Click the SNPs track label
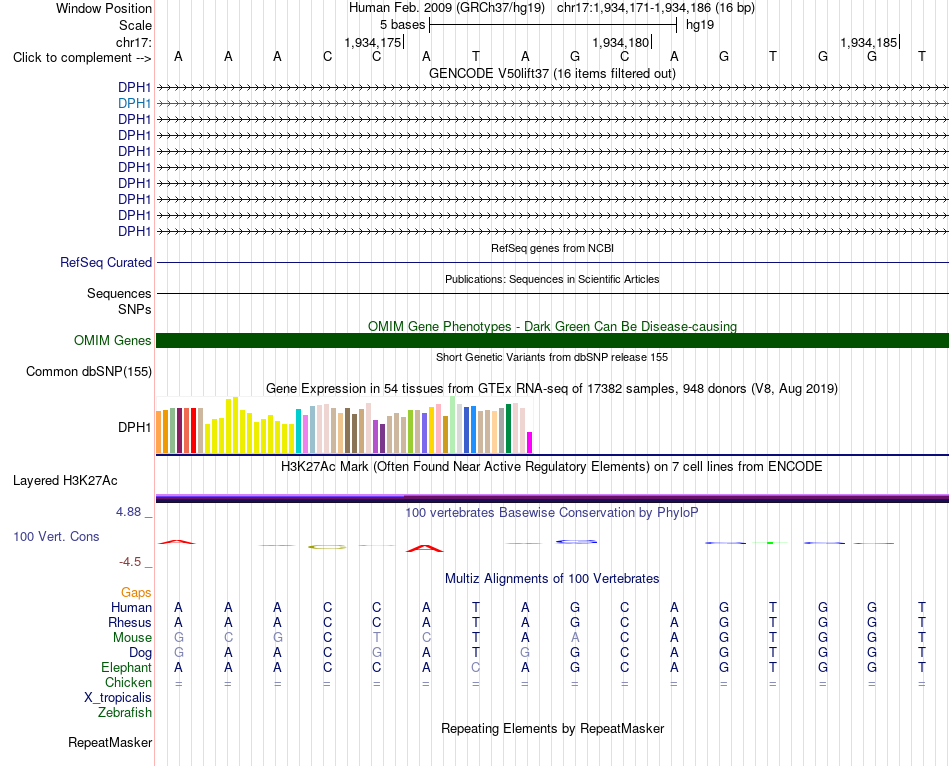This screenshot has height=766, width=950. tap(135, 309)
